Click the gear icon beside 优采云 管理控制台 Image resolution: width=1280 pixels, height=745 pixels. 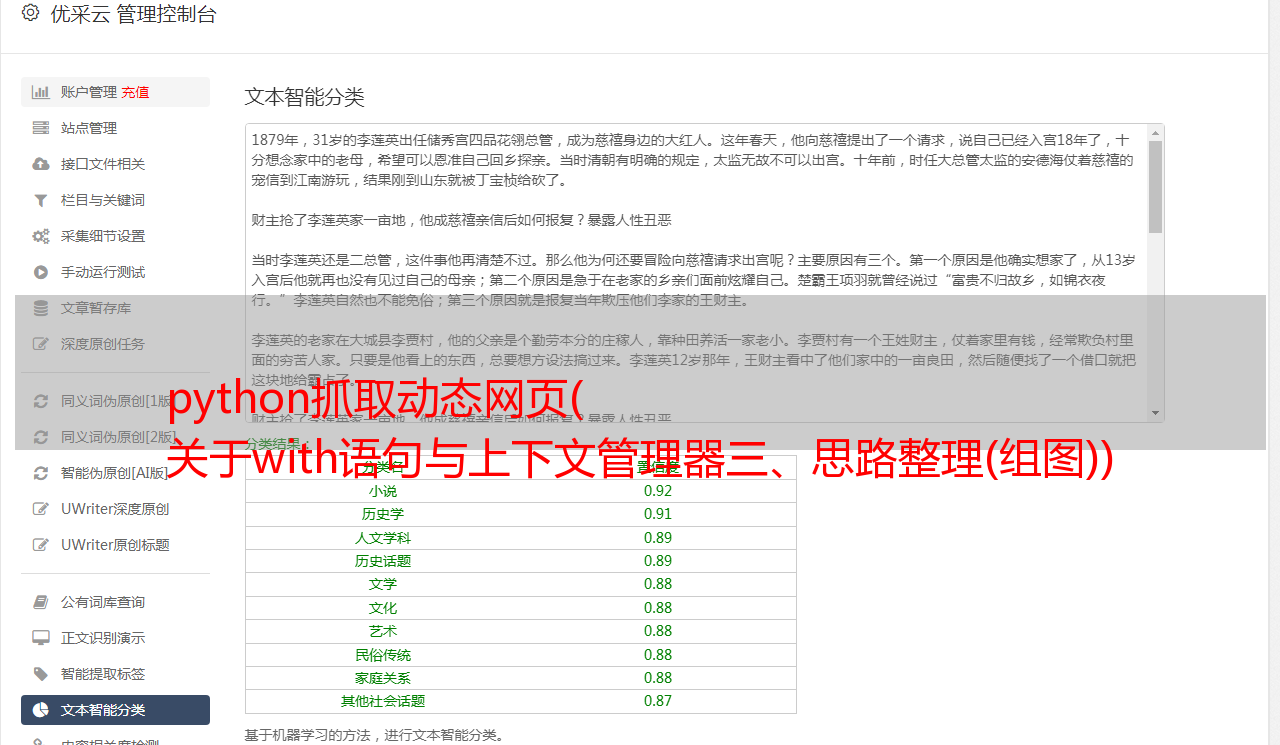[30, 13]
